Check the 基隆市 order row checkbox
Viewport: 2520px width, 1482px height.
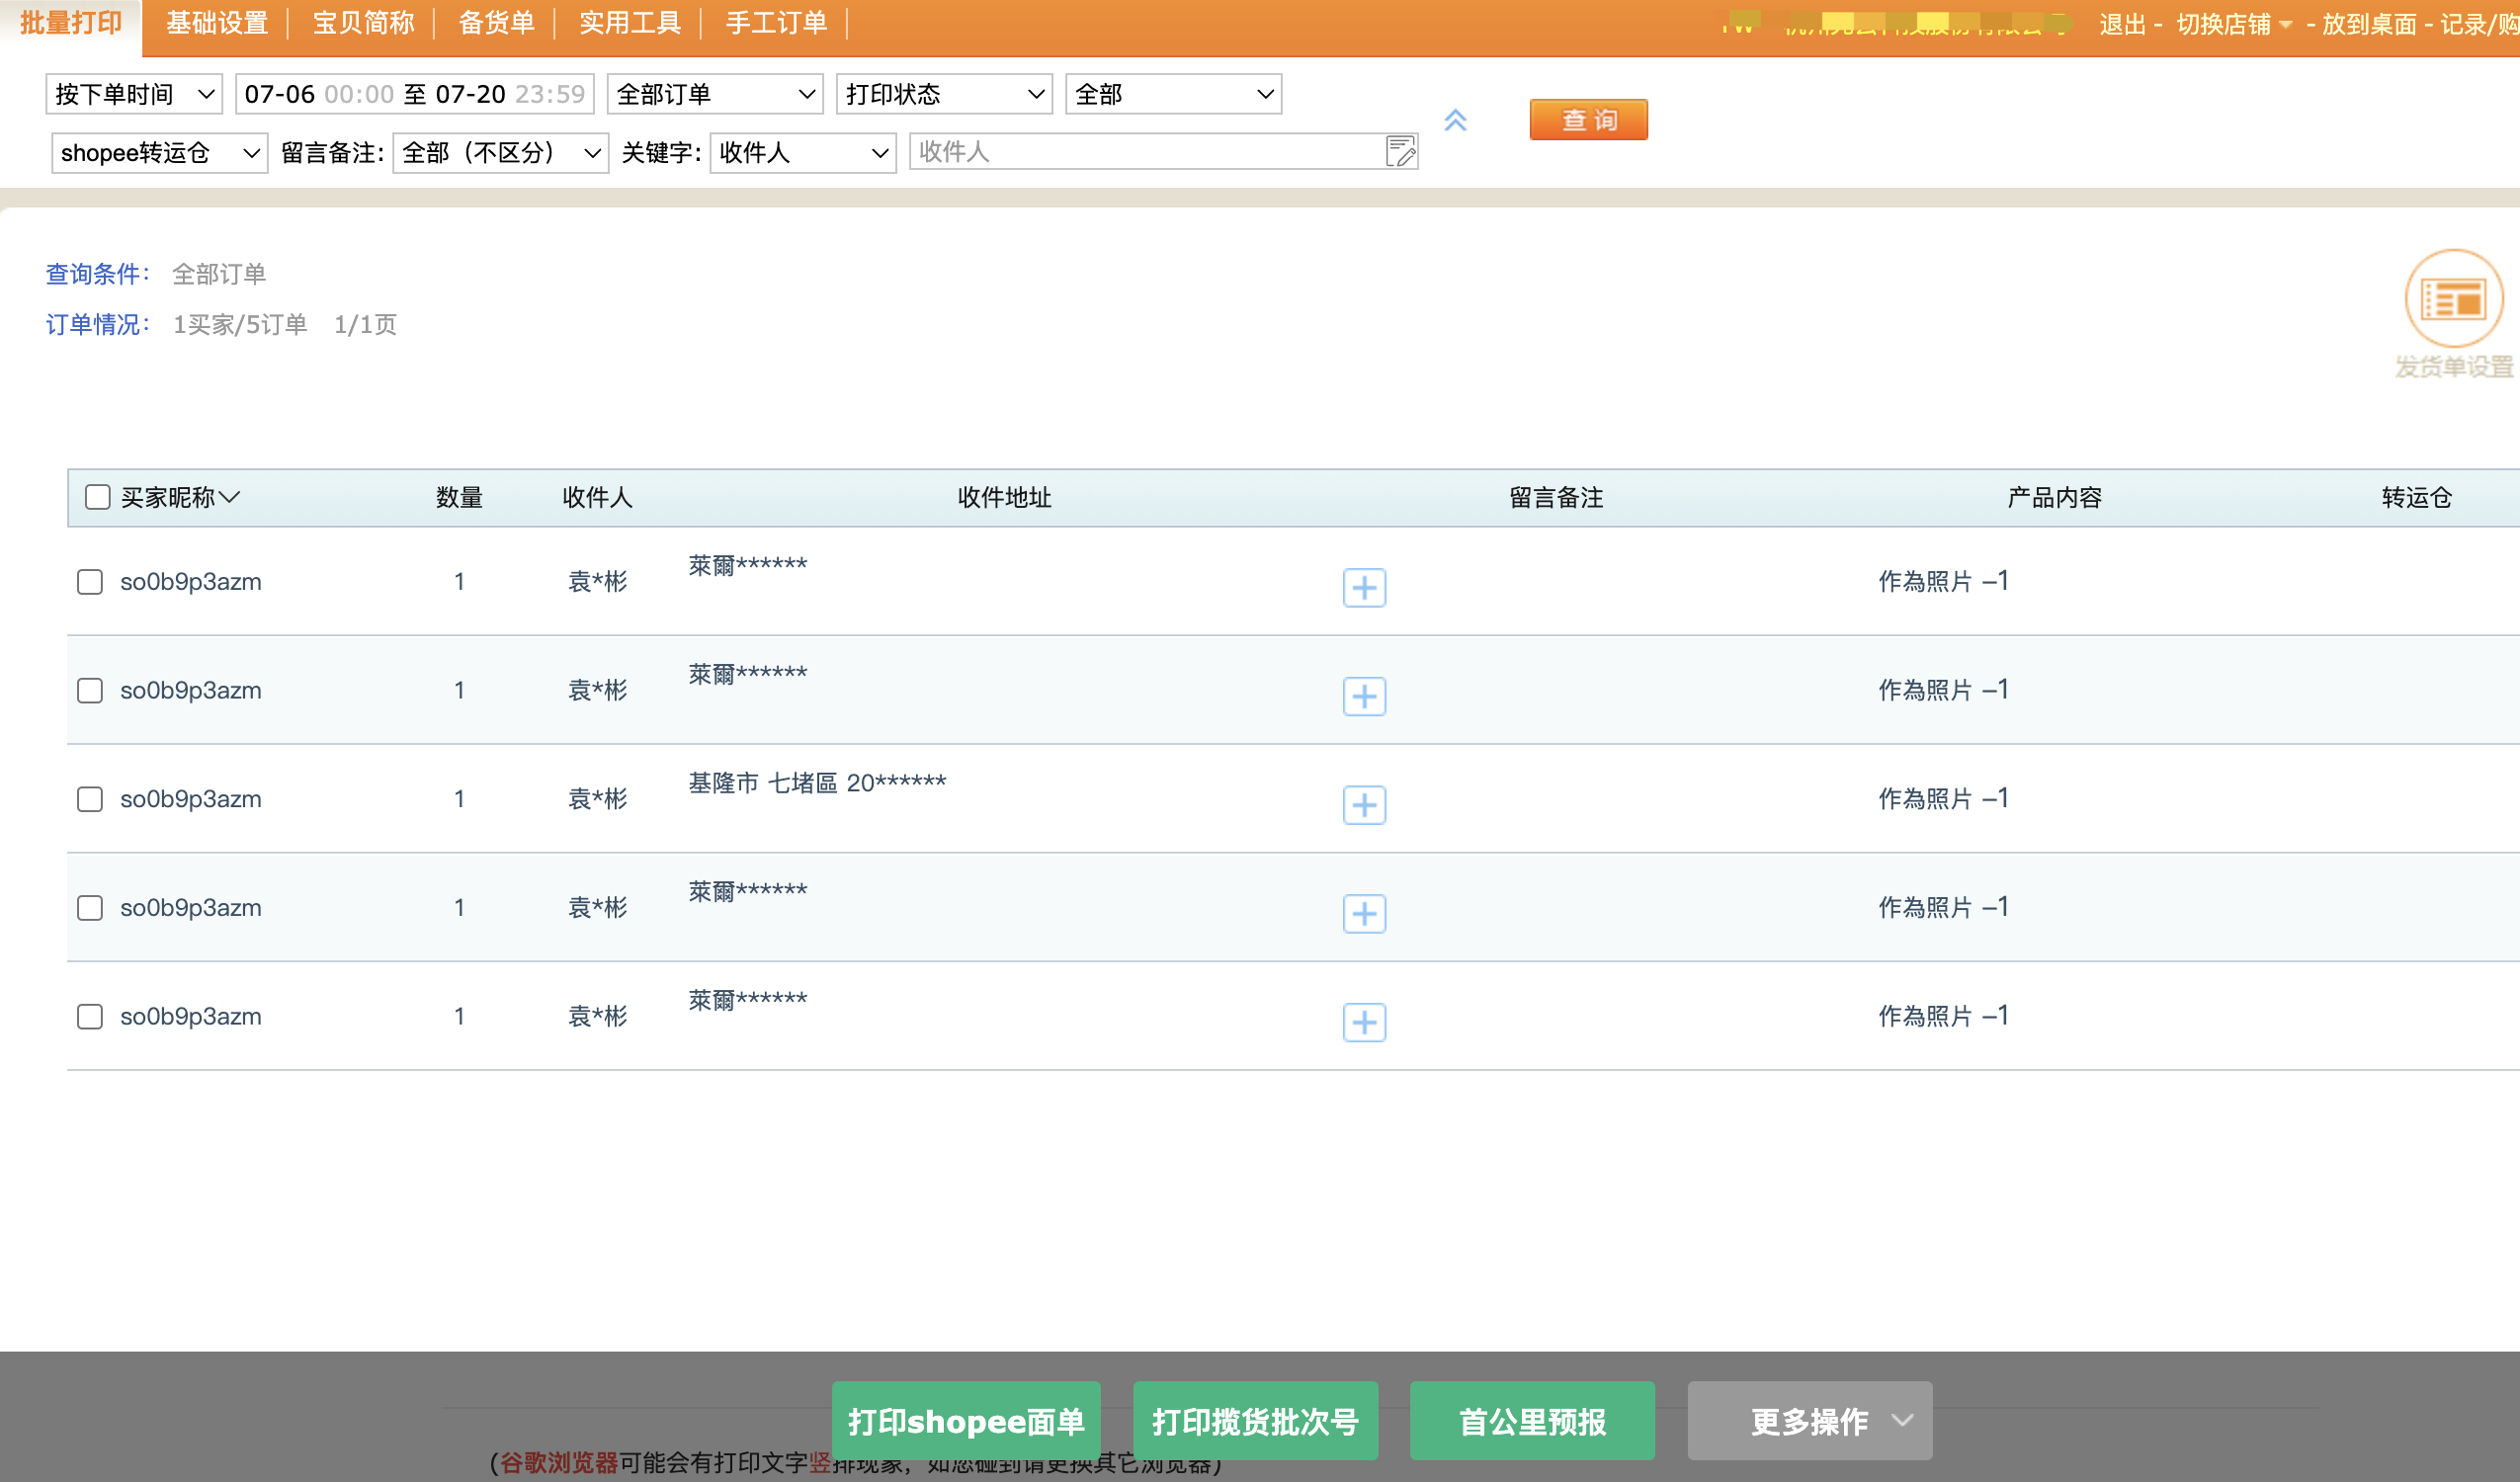tap(90, 799)
